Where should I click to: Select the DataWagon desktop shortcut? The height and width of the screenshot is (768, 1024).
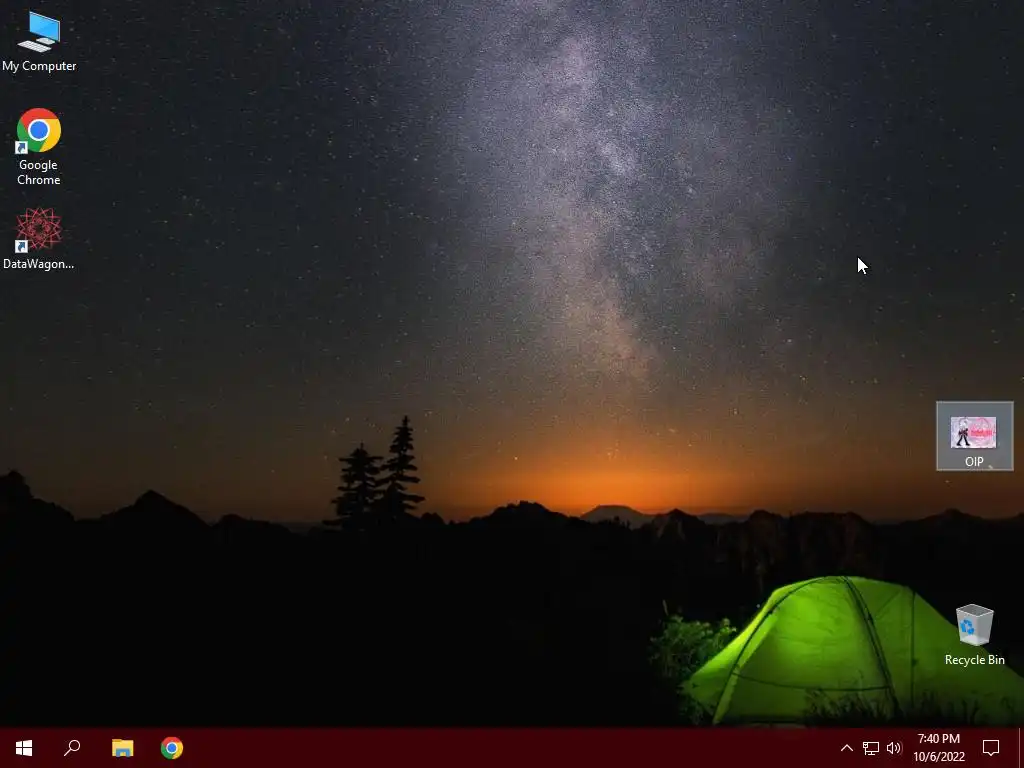39,238
